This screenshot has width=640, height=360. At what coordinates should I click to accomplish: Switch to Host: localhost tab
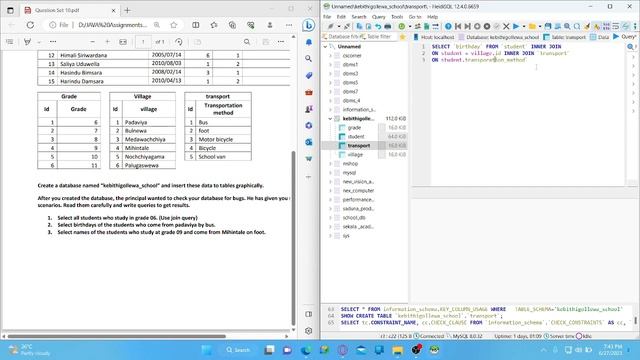[x=433, y=37]
